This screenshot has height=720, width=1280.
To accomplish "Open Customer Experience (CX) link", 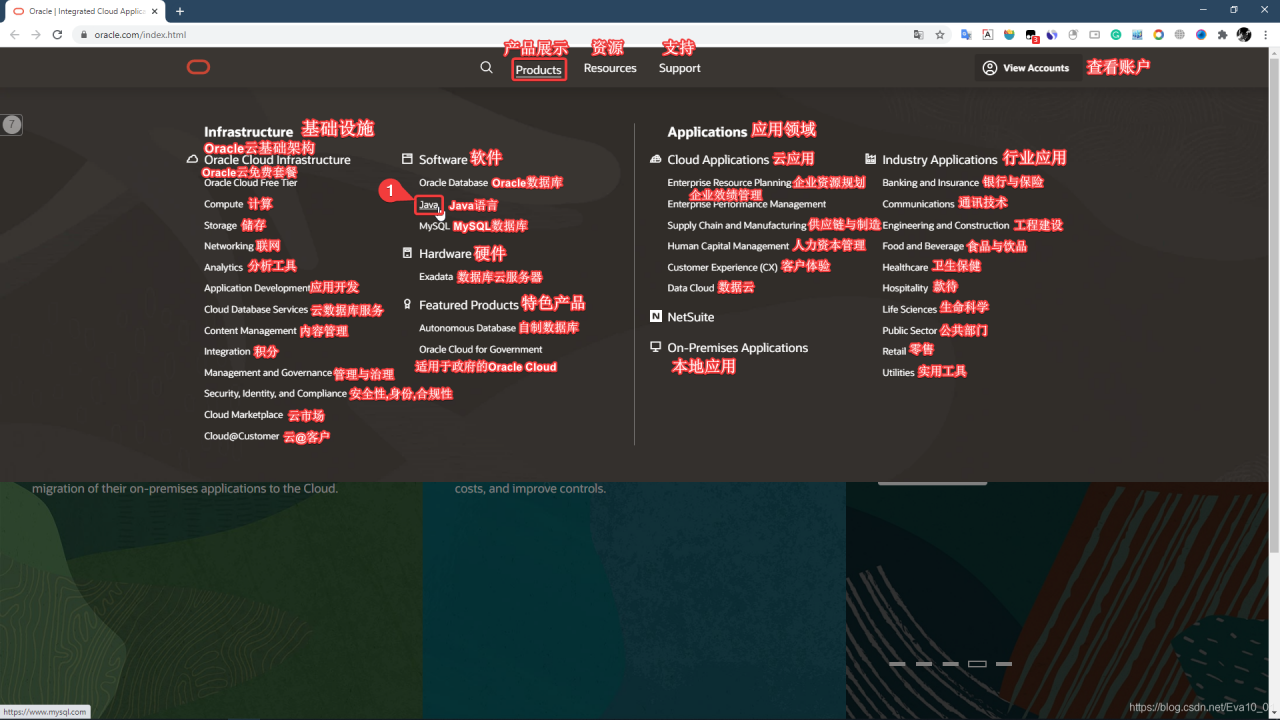I will pyautogui.click(x=722, y=267).
